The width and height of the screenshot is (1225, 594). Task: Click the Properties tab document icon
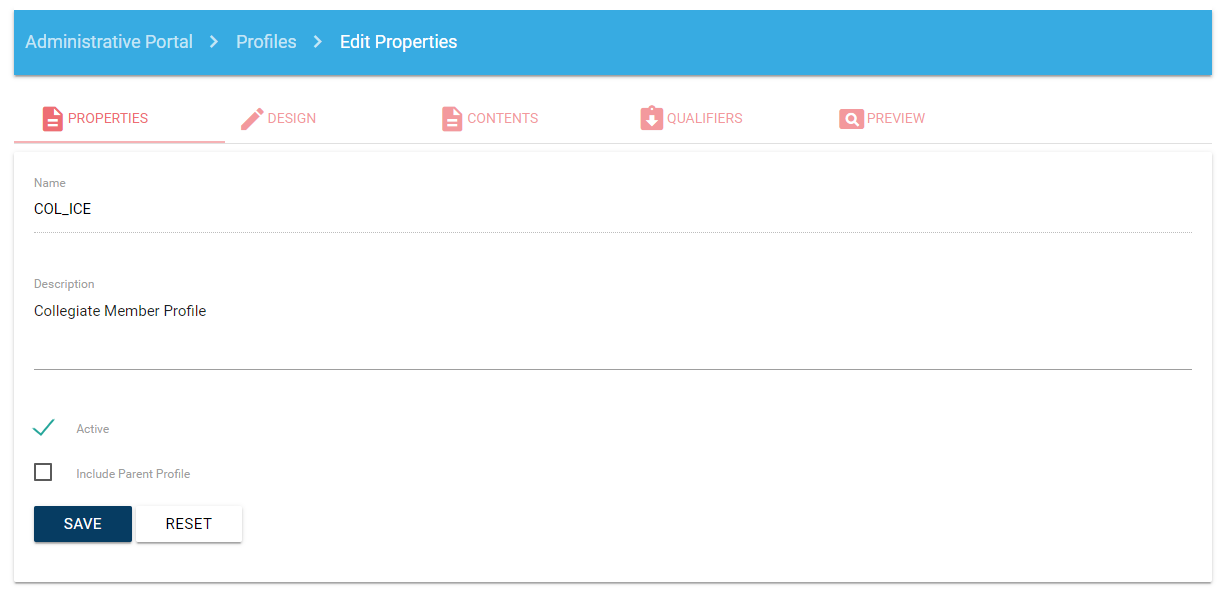[52, 119]
